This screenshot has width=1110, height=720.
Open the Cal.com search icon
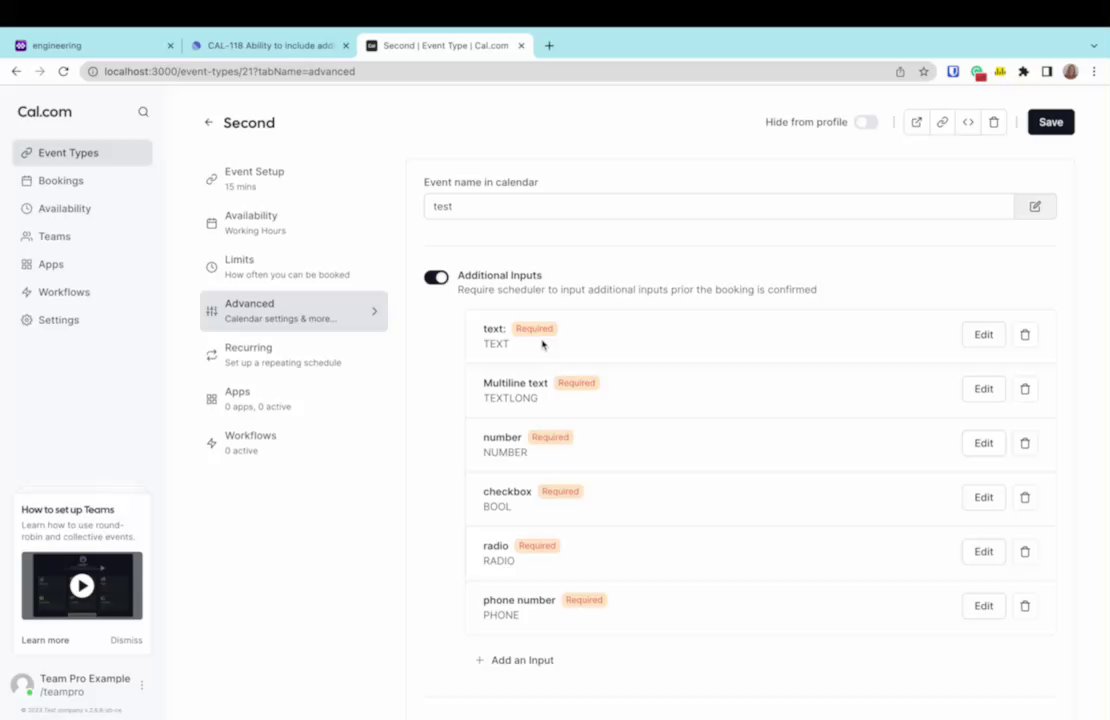[143, 112]
